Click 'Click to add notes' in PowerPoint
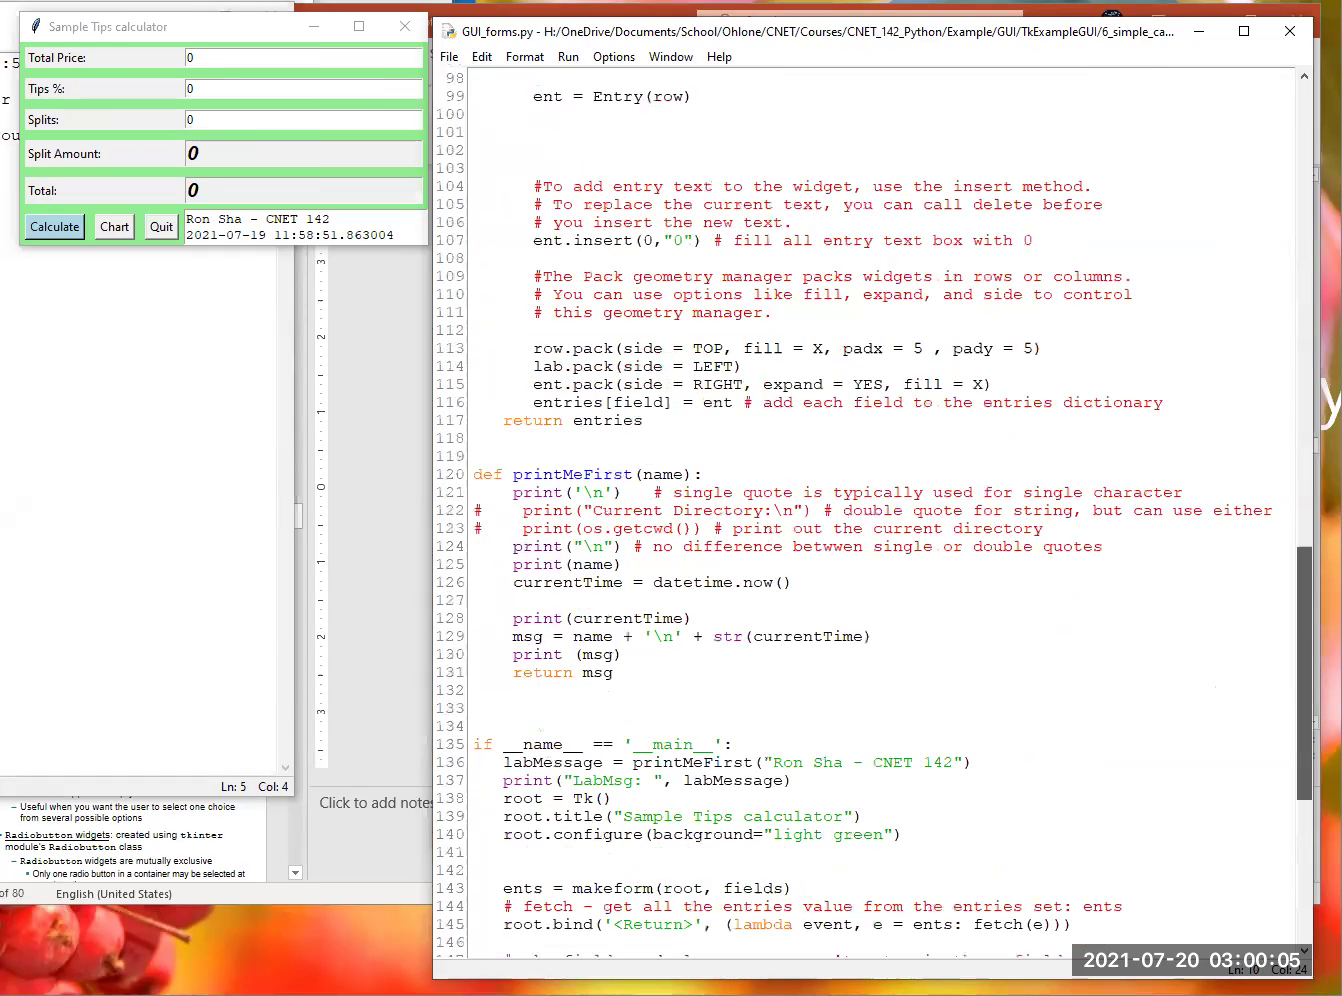This screenshot has height=996, width=1342. click(375, 803)
